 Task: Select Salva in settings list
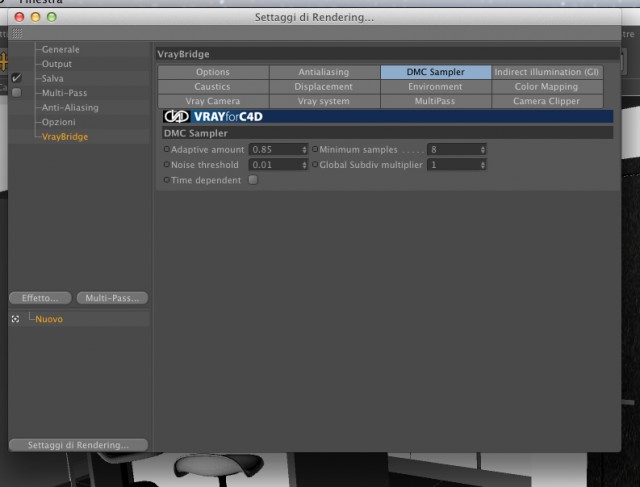[x=52, y=78]
